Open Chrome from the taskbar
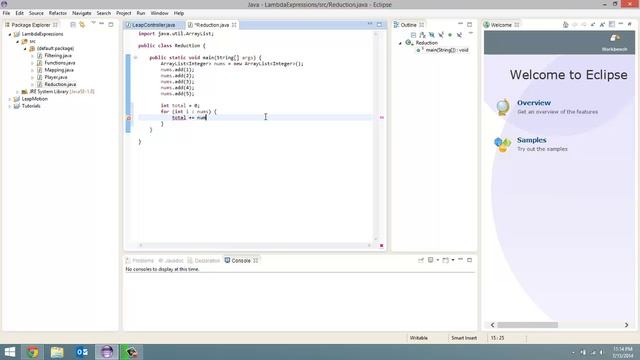Image resolution: width=640 pixels, height=360 pixels. pyautogui.click(x=33, y=352)
